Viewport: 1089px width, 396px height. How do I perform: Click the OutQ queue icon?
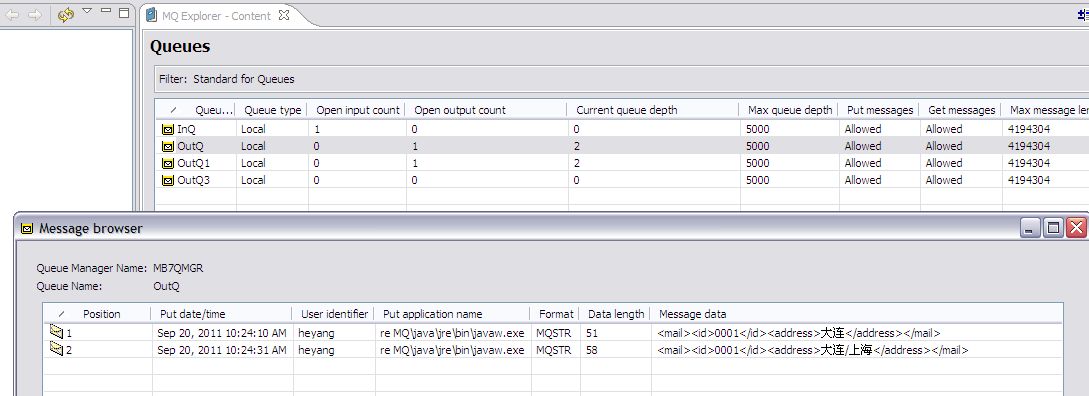point(167,147)
